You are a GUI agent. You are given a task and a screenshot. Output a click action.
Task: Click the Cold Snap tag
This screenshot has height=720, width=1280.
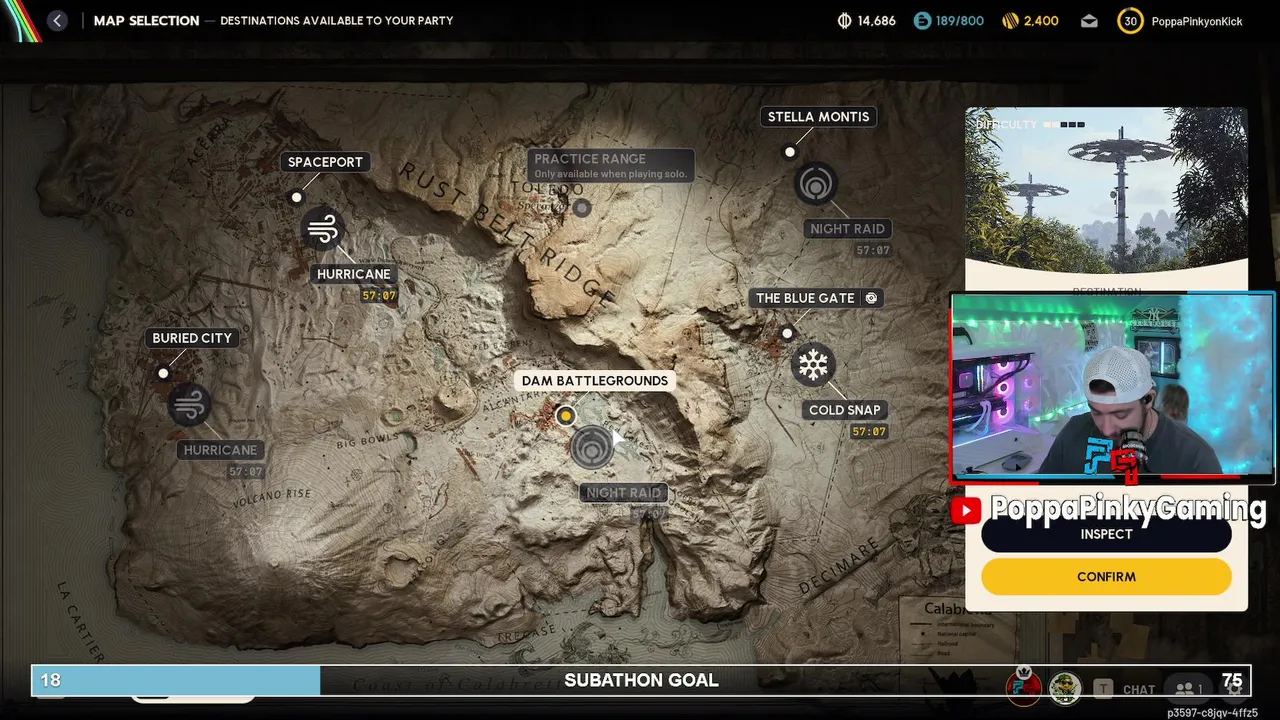(845, 410)
